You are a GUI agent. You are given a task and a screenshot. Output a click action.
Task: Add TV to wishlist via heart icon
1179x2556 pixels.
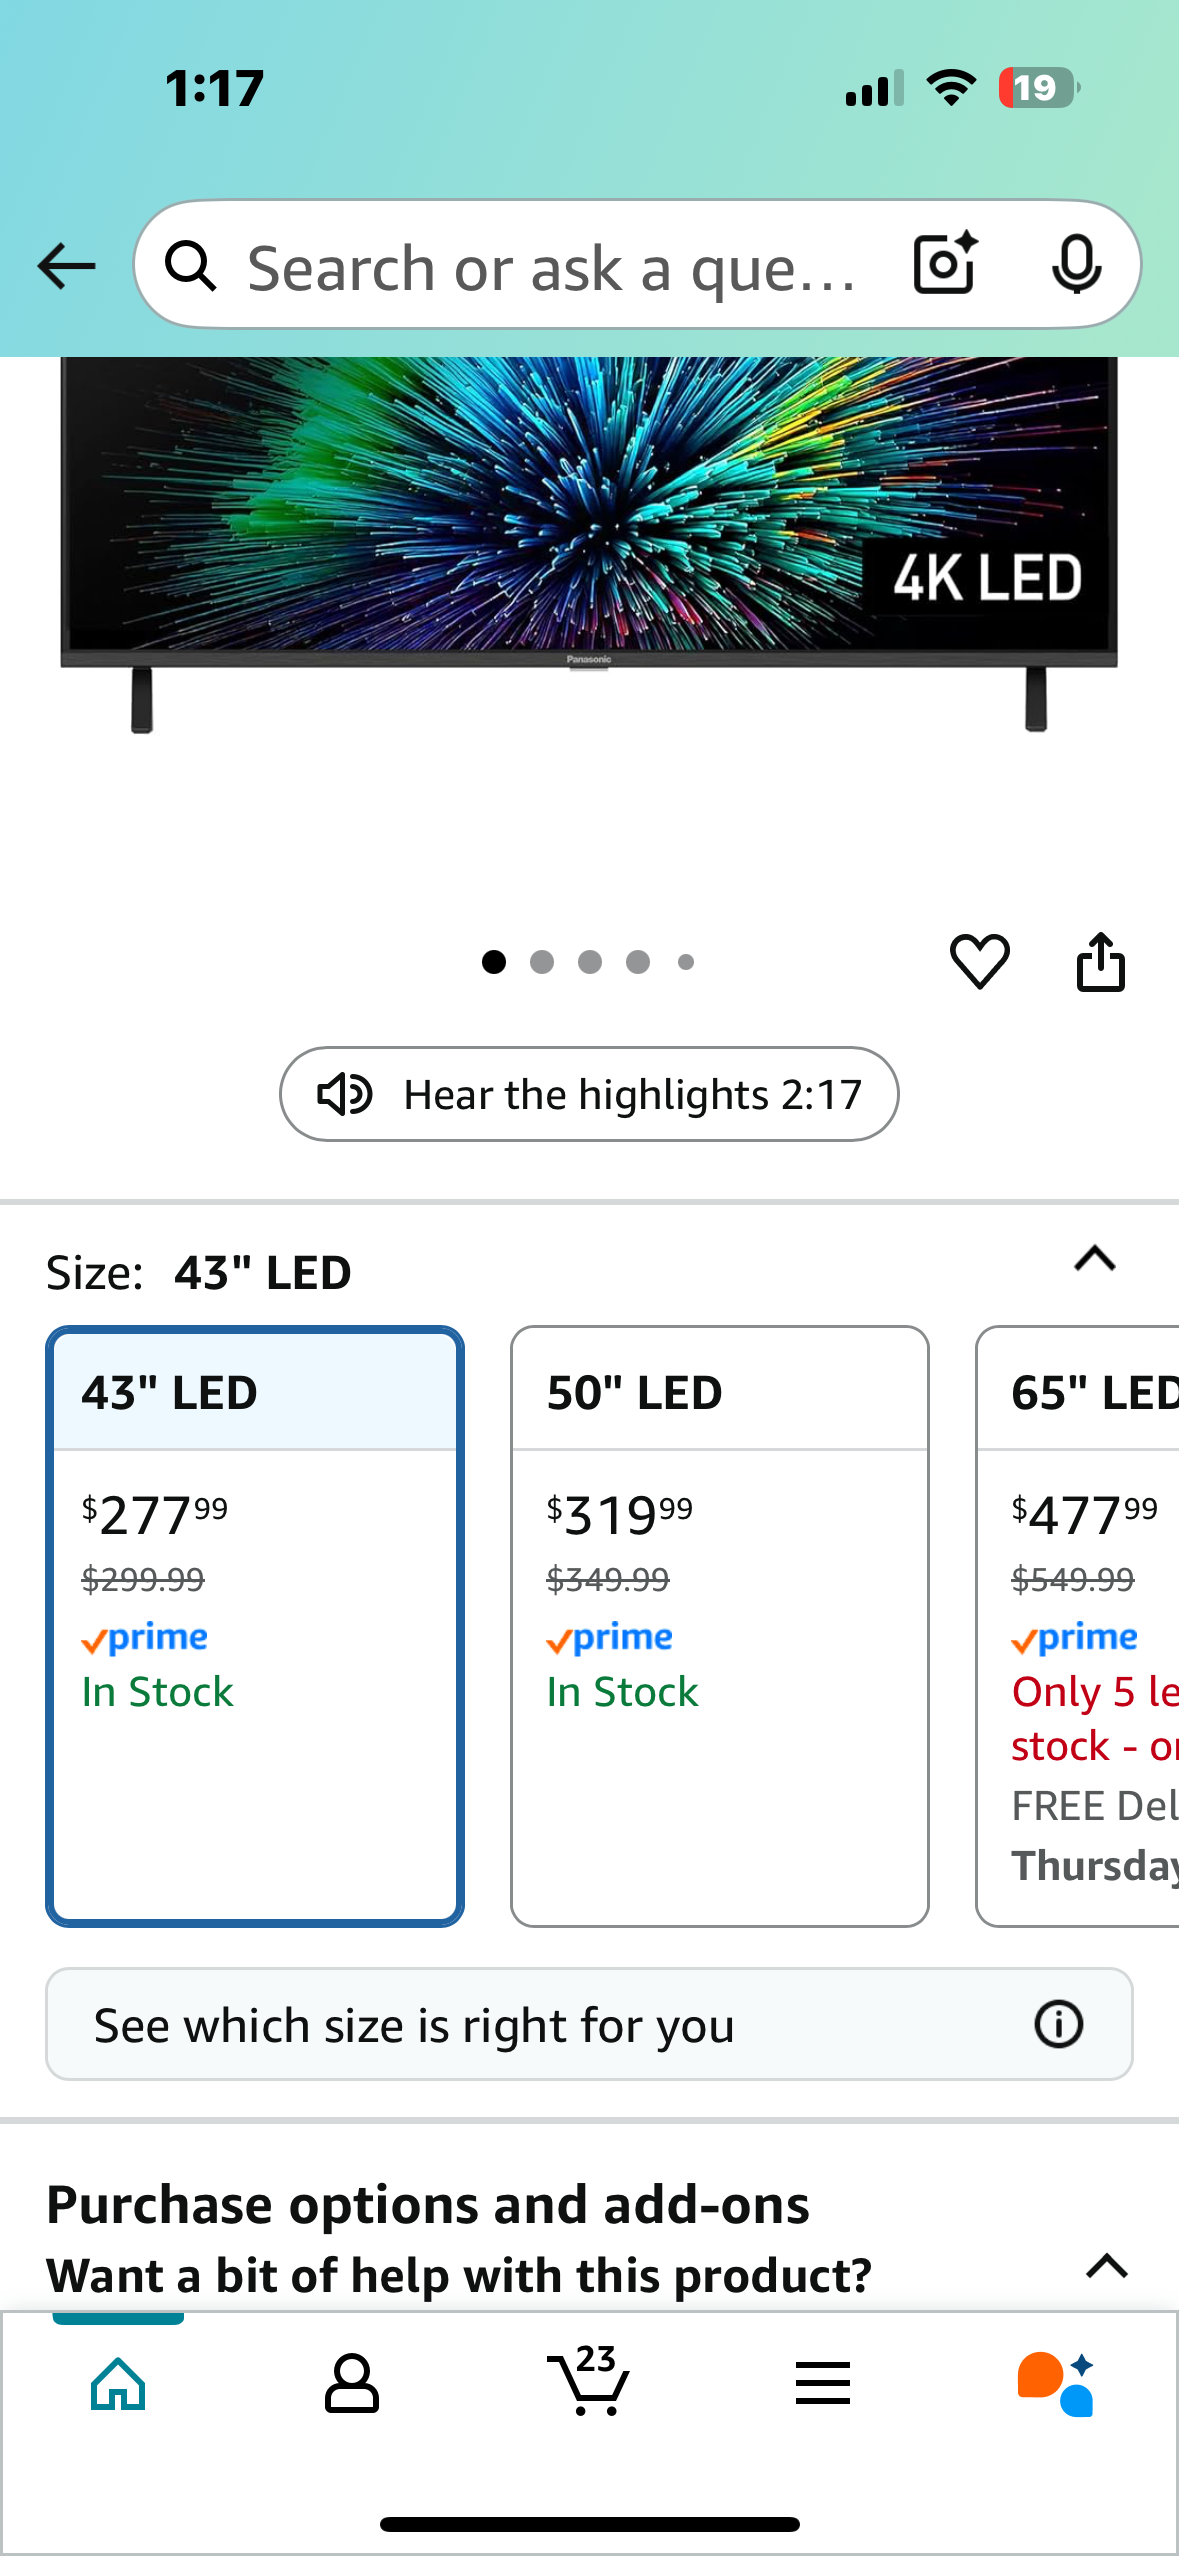[979, 962]
